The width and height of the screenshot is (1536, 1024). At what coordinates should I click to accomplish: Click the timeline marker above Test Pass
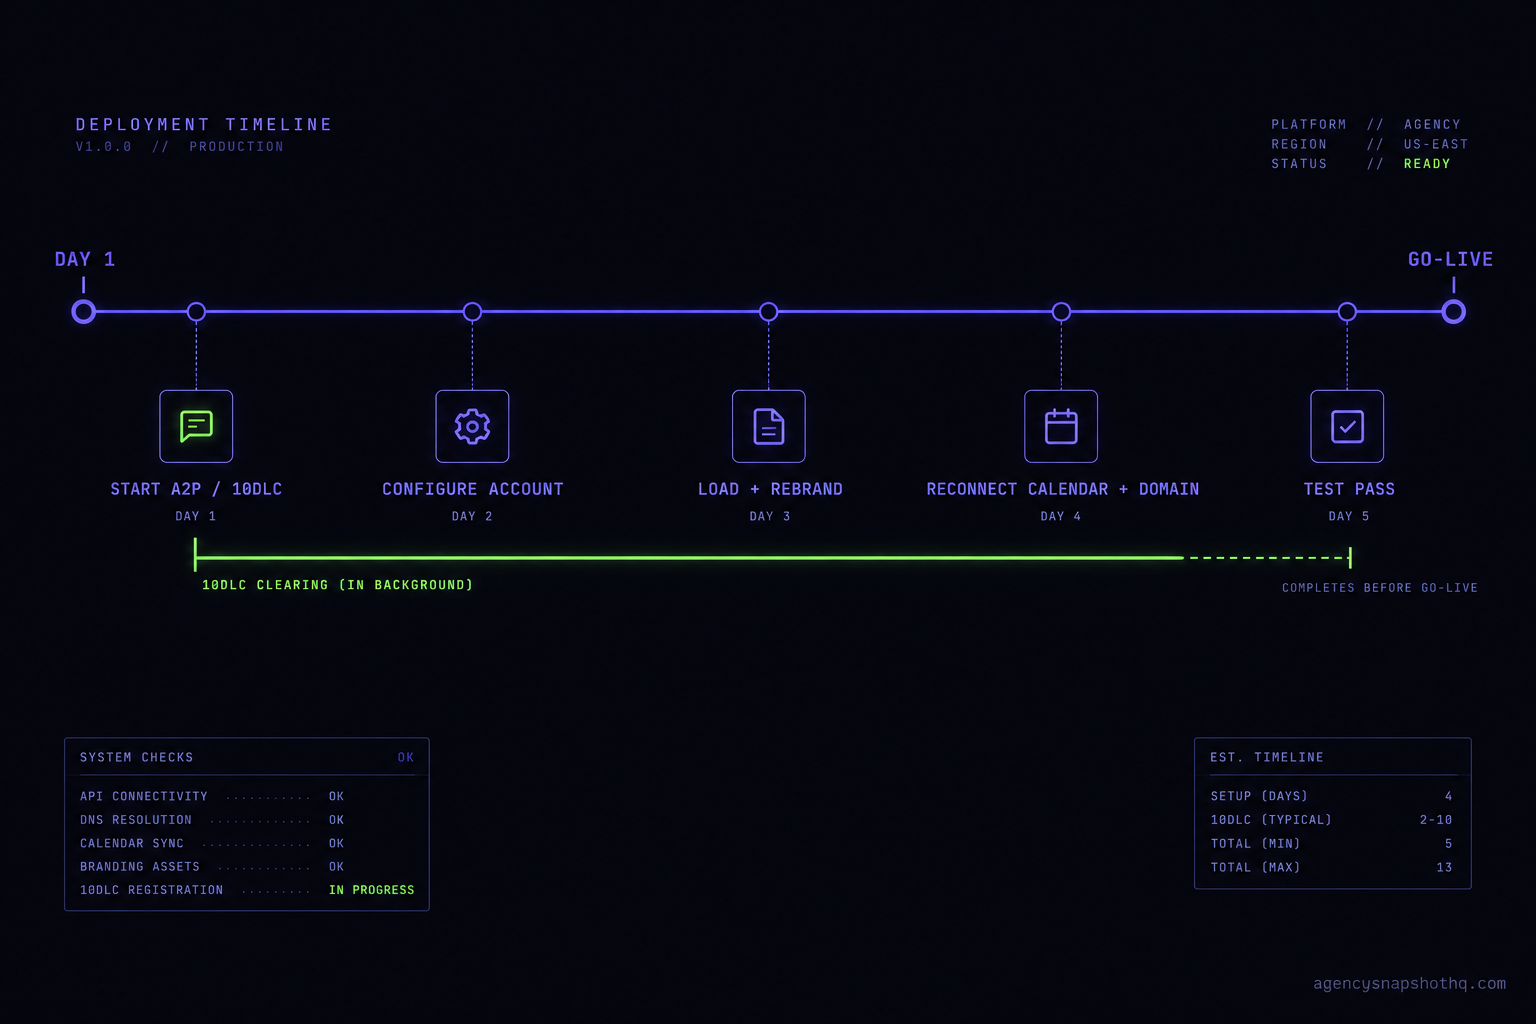(1347, 312)
